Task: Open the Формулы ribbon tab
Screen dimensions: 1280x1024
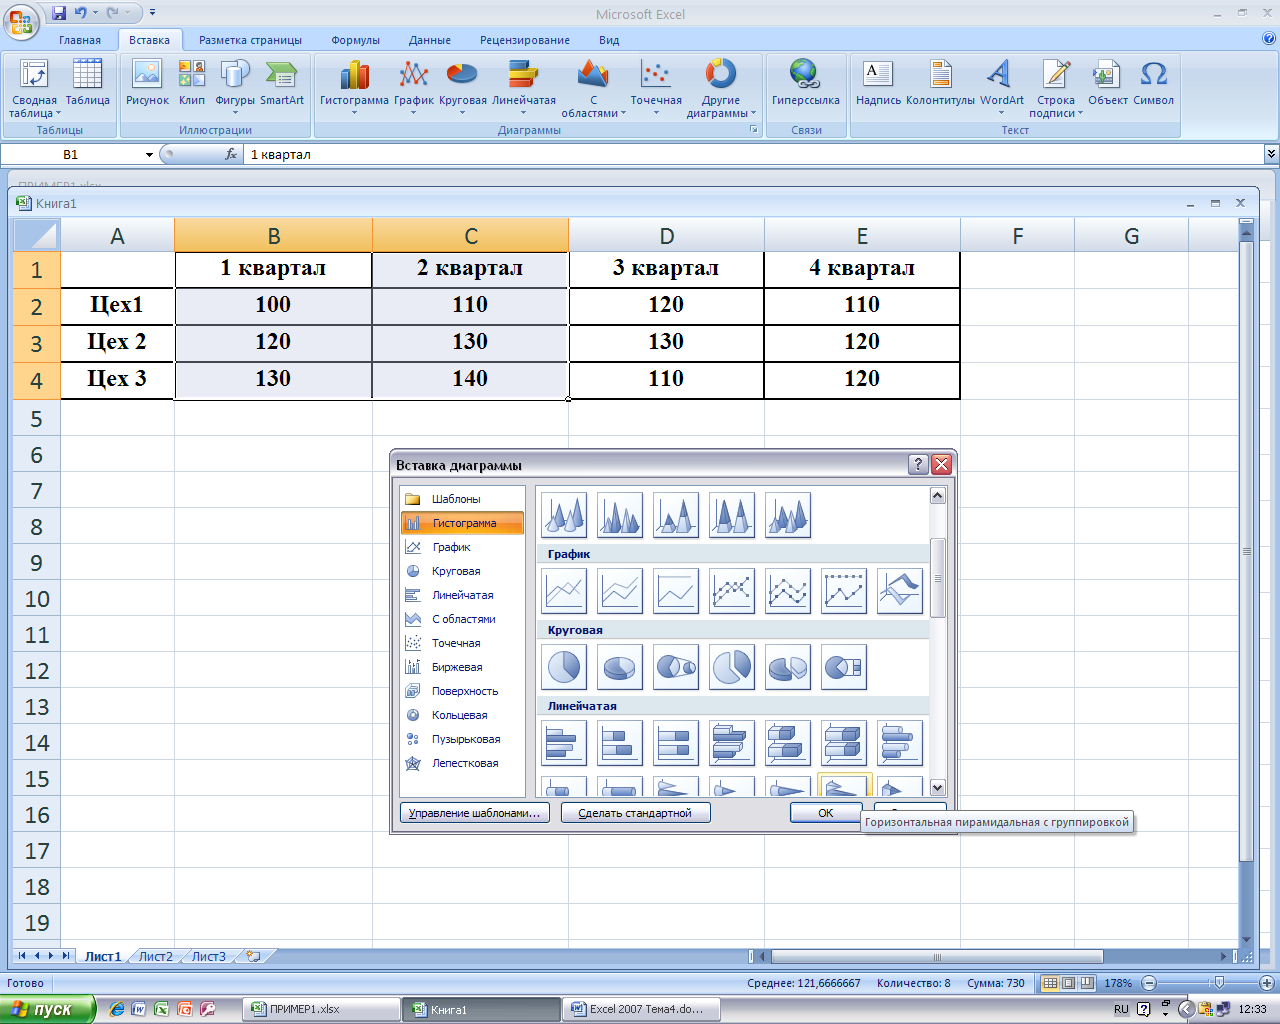Action: (355, 40)
